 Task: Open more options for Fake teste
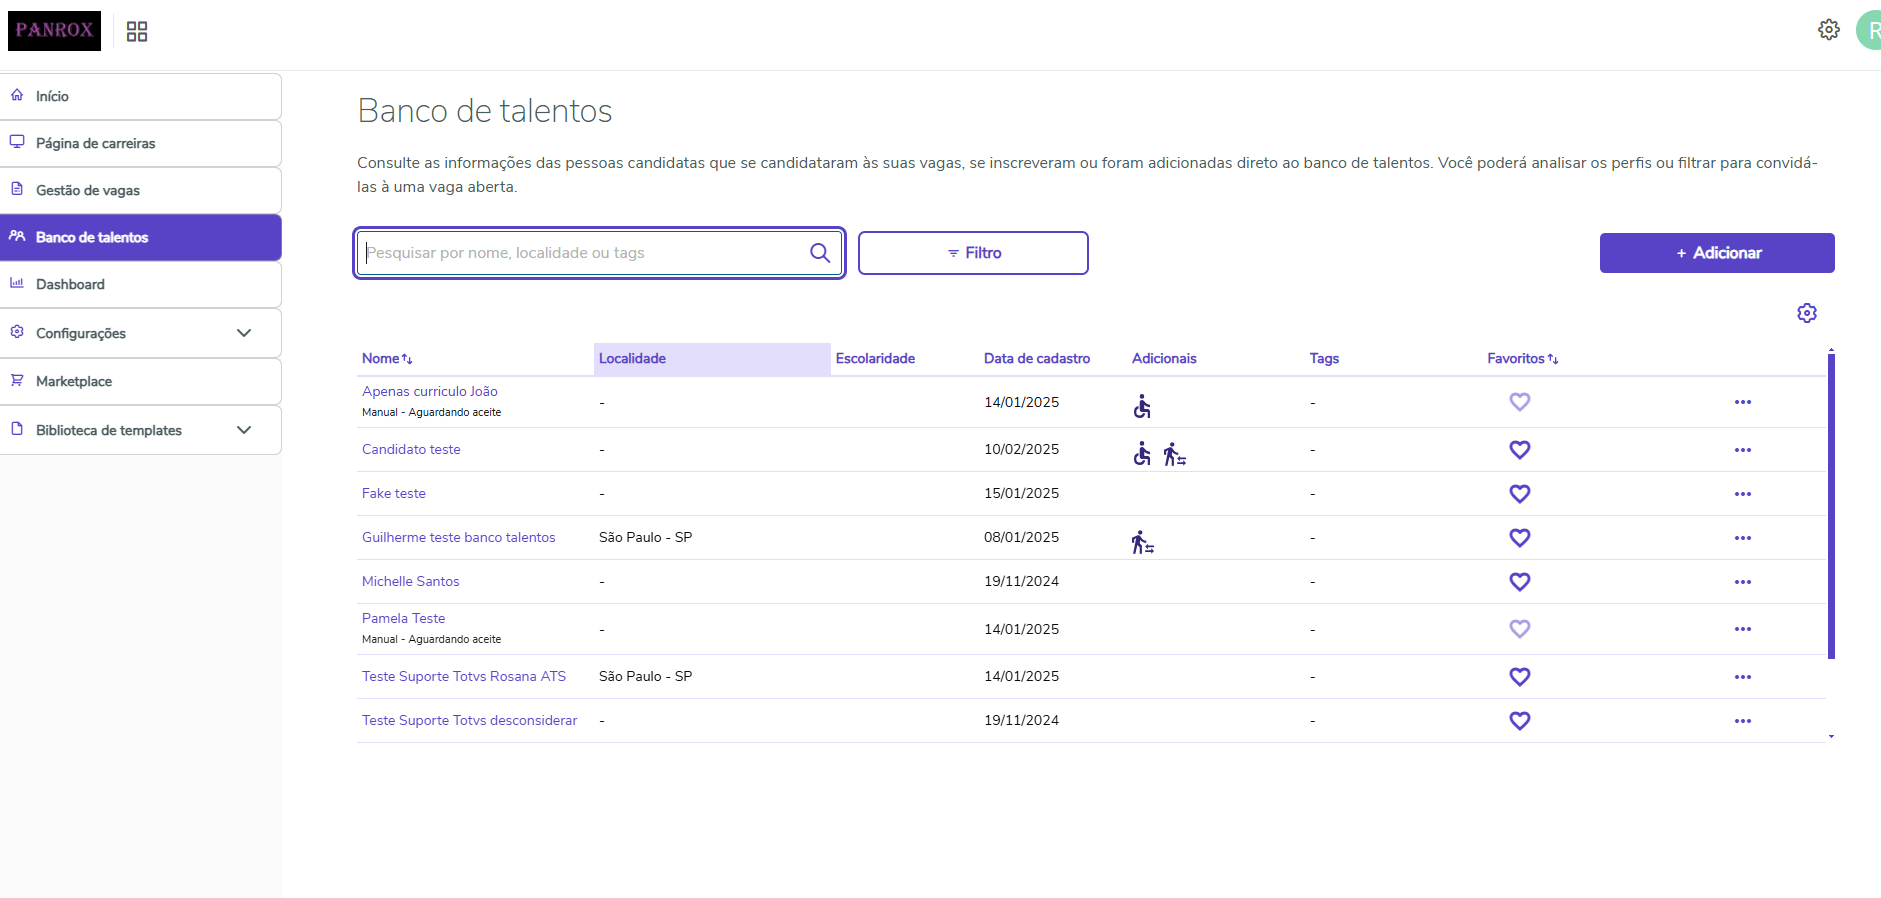point(1743,494)
